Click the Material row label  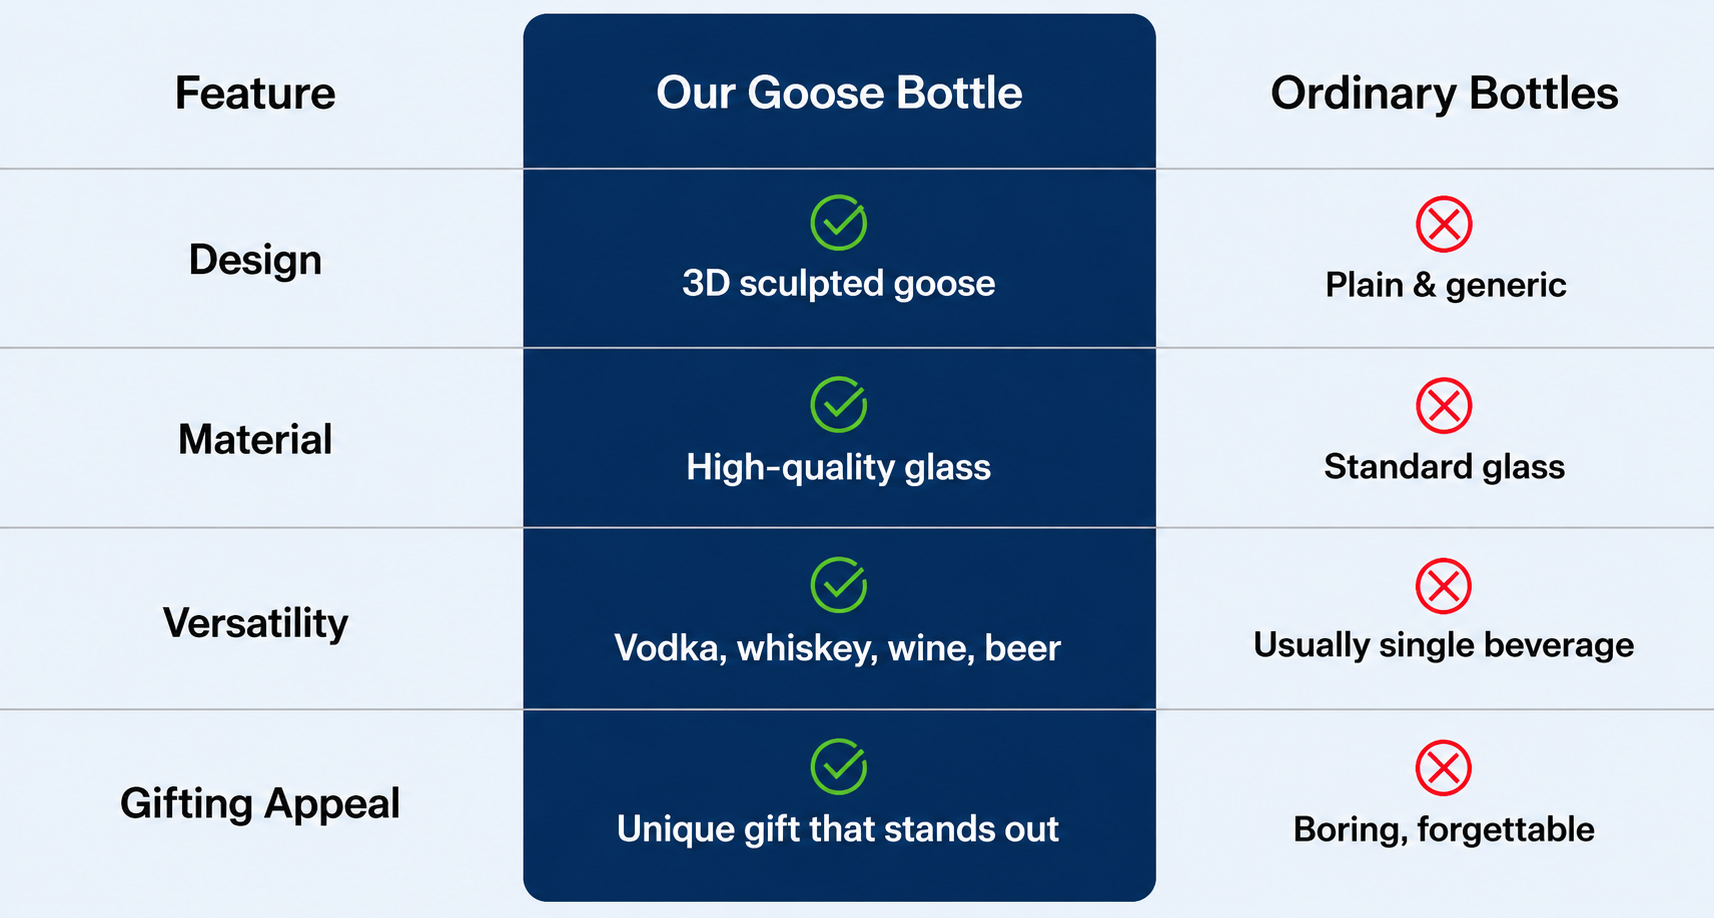(255, 440)
